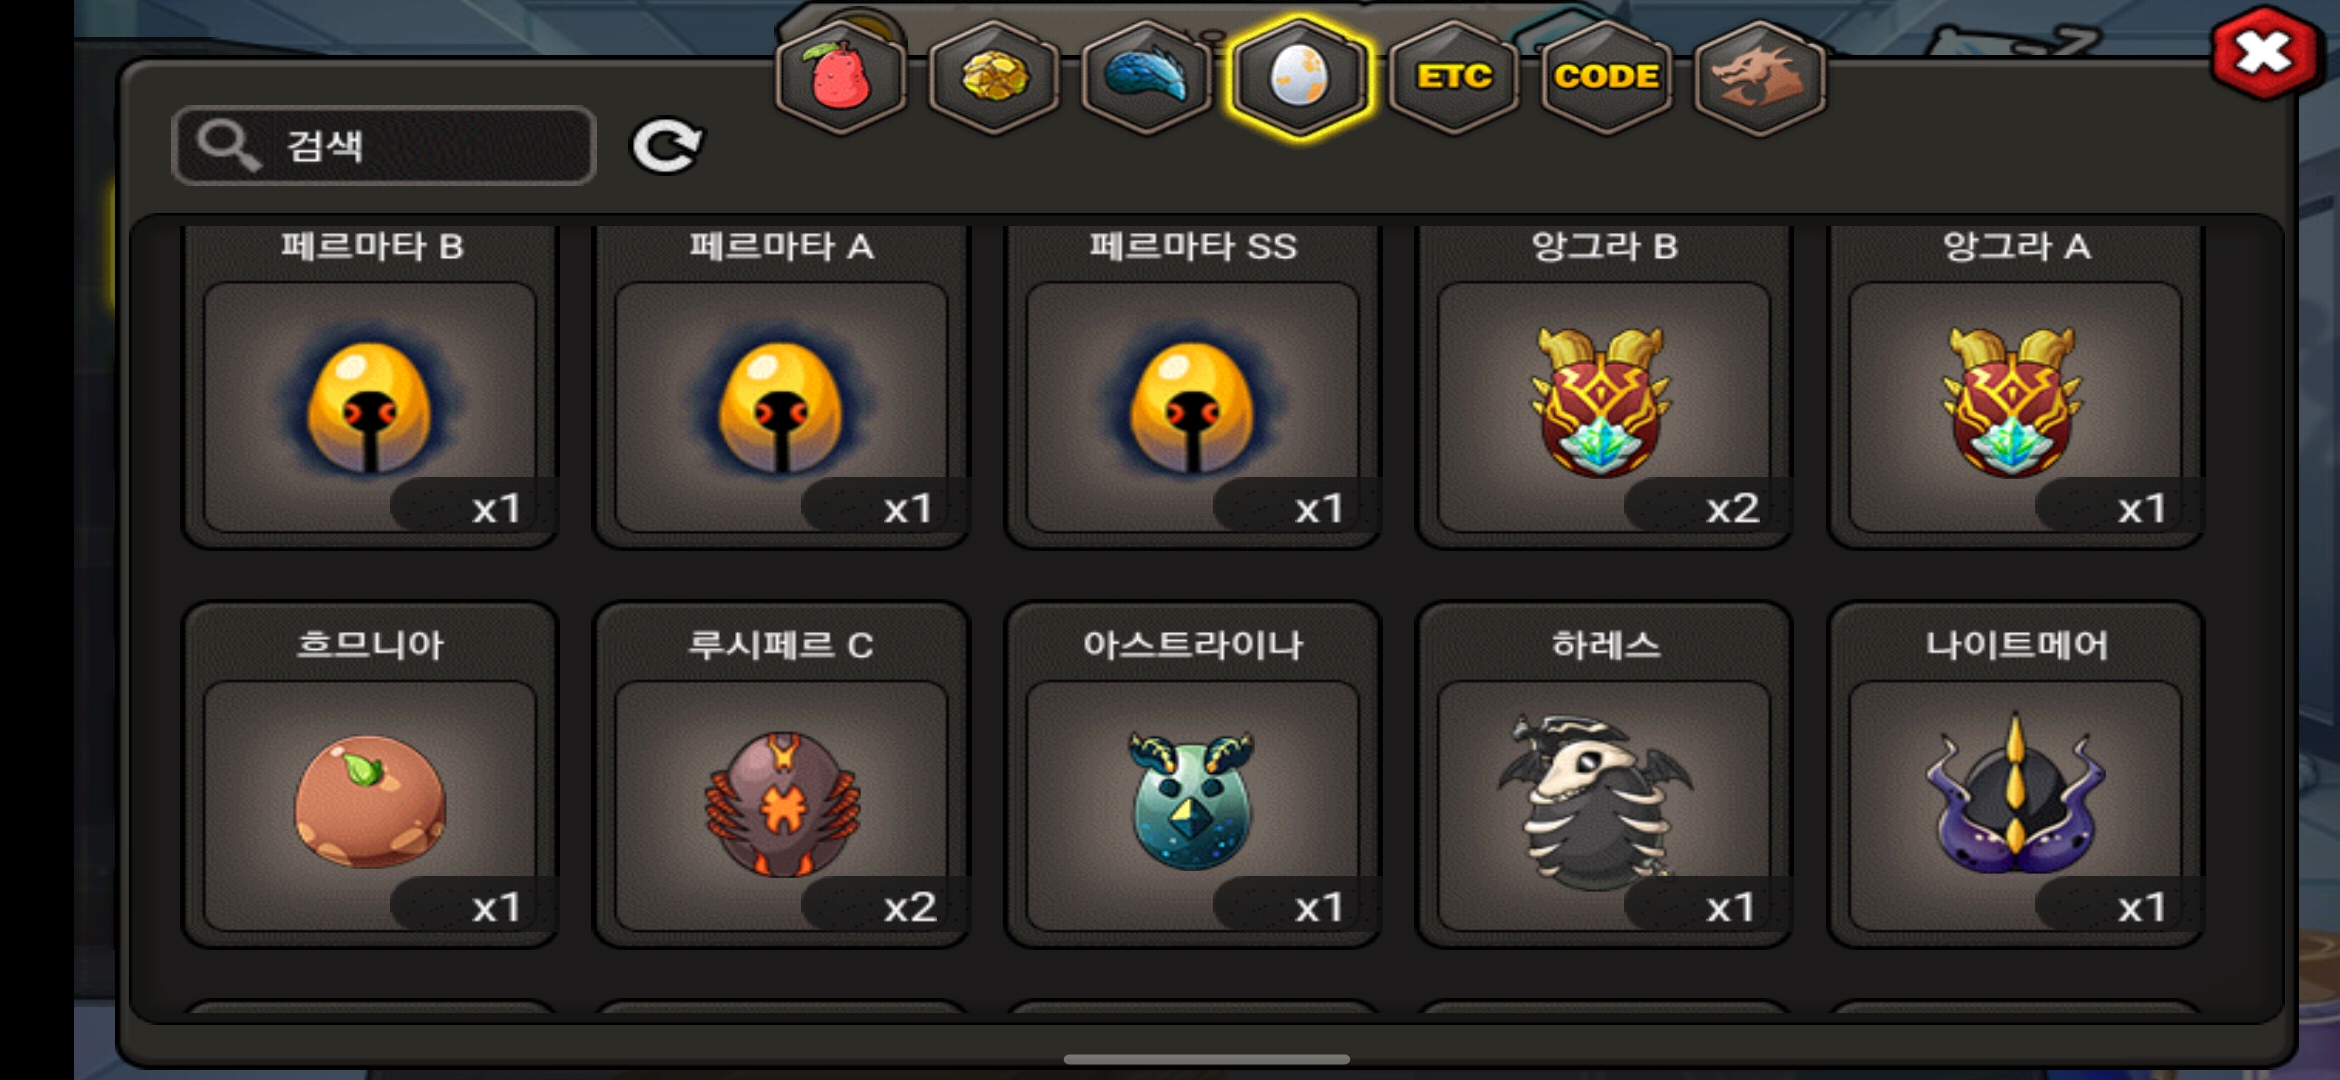The height and width of the screenshot is (1080, 2340).
Task: Select the spotted egg category tab
Action: tap(1299, 77)
